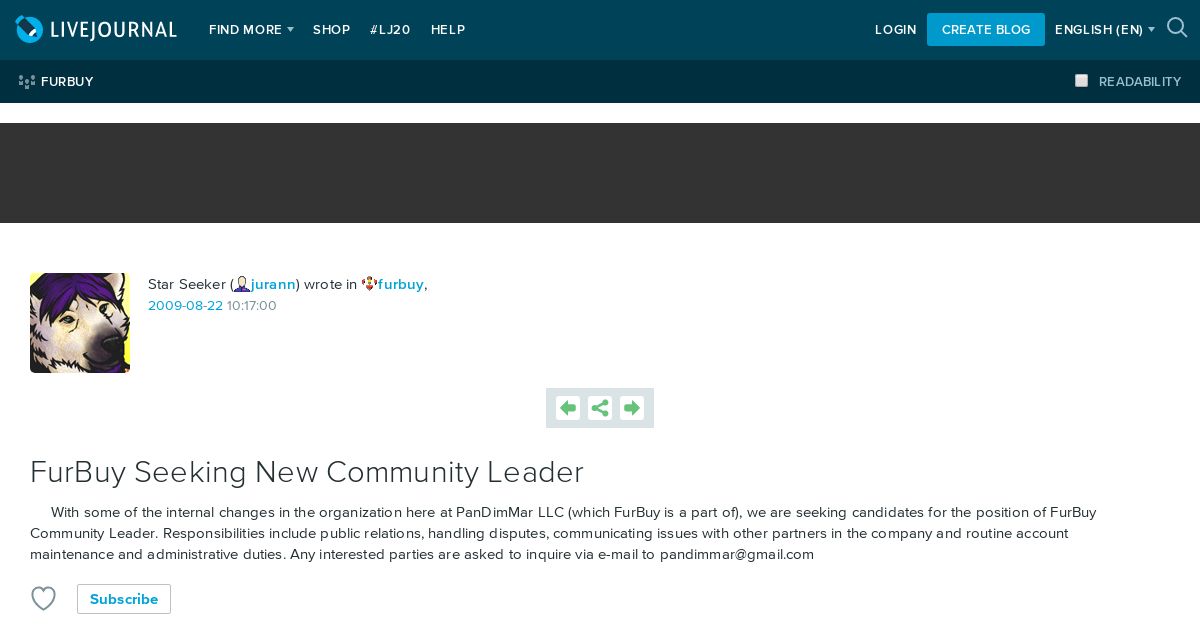
Task: Open the furbuy community link
Action: pos(401,284)
